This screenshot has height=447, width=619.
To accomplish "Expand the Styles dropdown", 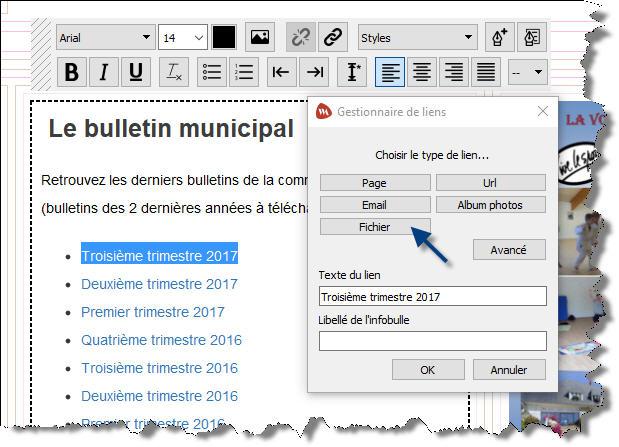I will [x=417, y=38].
